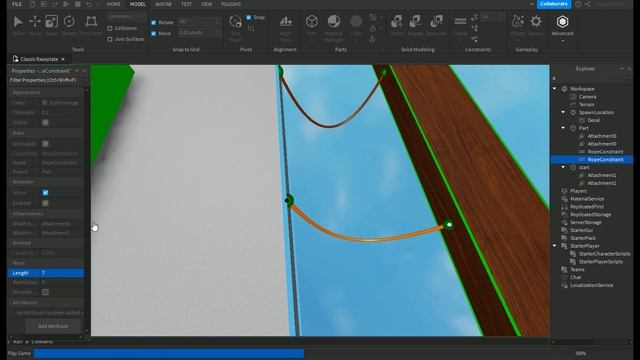This screenshot has width=640, height=360.
Task: Open the Properties panel dropdown arrow
Action: pos(77,71)
